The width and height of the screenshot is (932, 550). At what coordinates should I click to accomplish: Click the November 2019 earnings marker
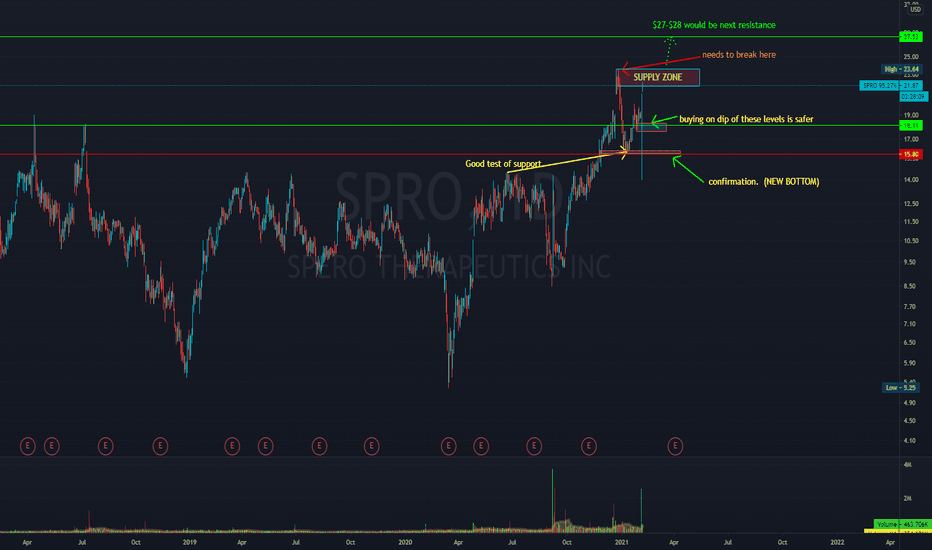click(371, 445)
